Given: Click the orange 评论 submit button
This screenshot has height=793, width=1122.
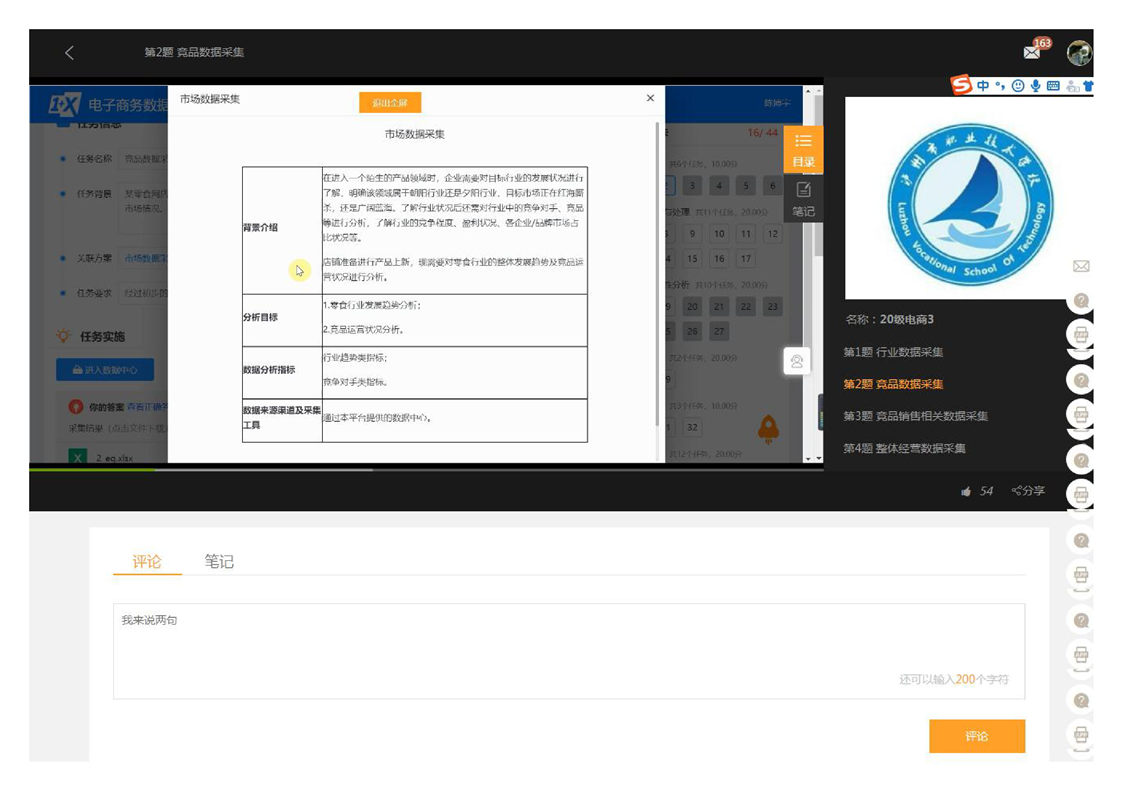Looking at the screenshot, I should 976,736.
